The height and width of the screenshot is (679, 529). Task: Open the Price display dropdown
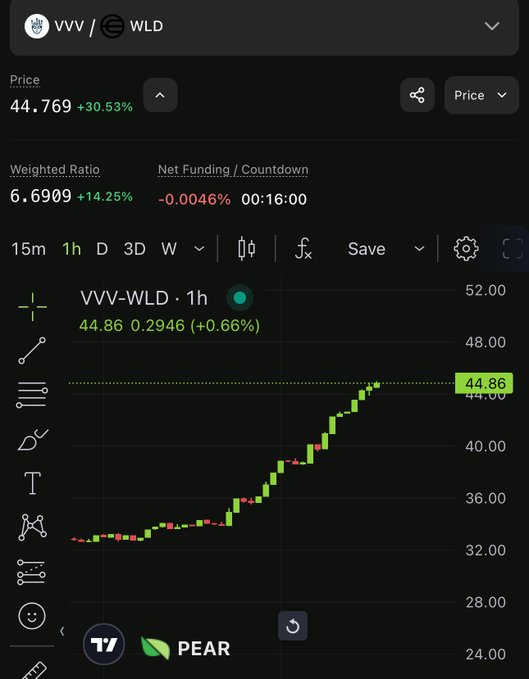481,95
